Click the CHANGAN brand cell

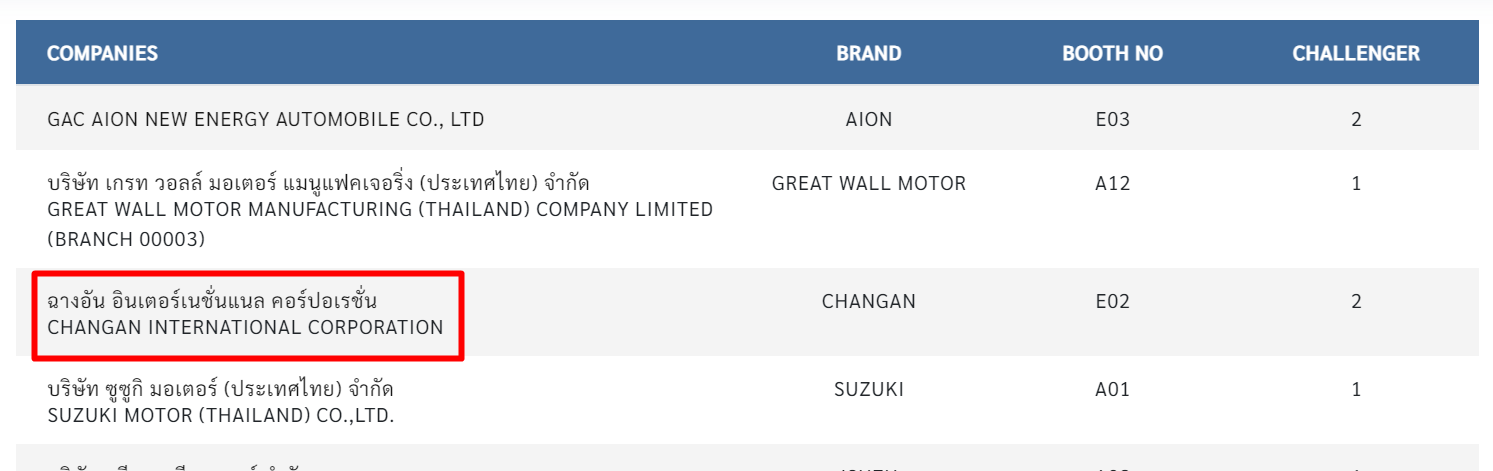(x=869, y=301)
